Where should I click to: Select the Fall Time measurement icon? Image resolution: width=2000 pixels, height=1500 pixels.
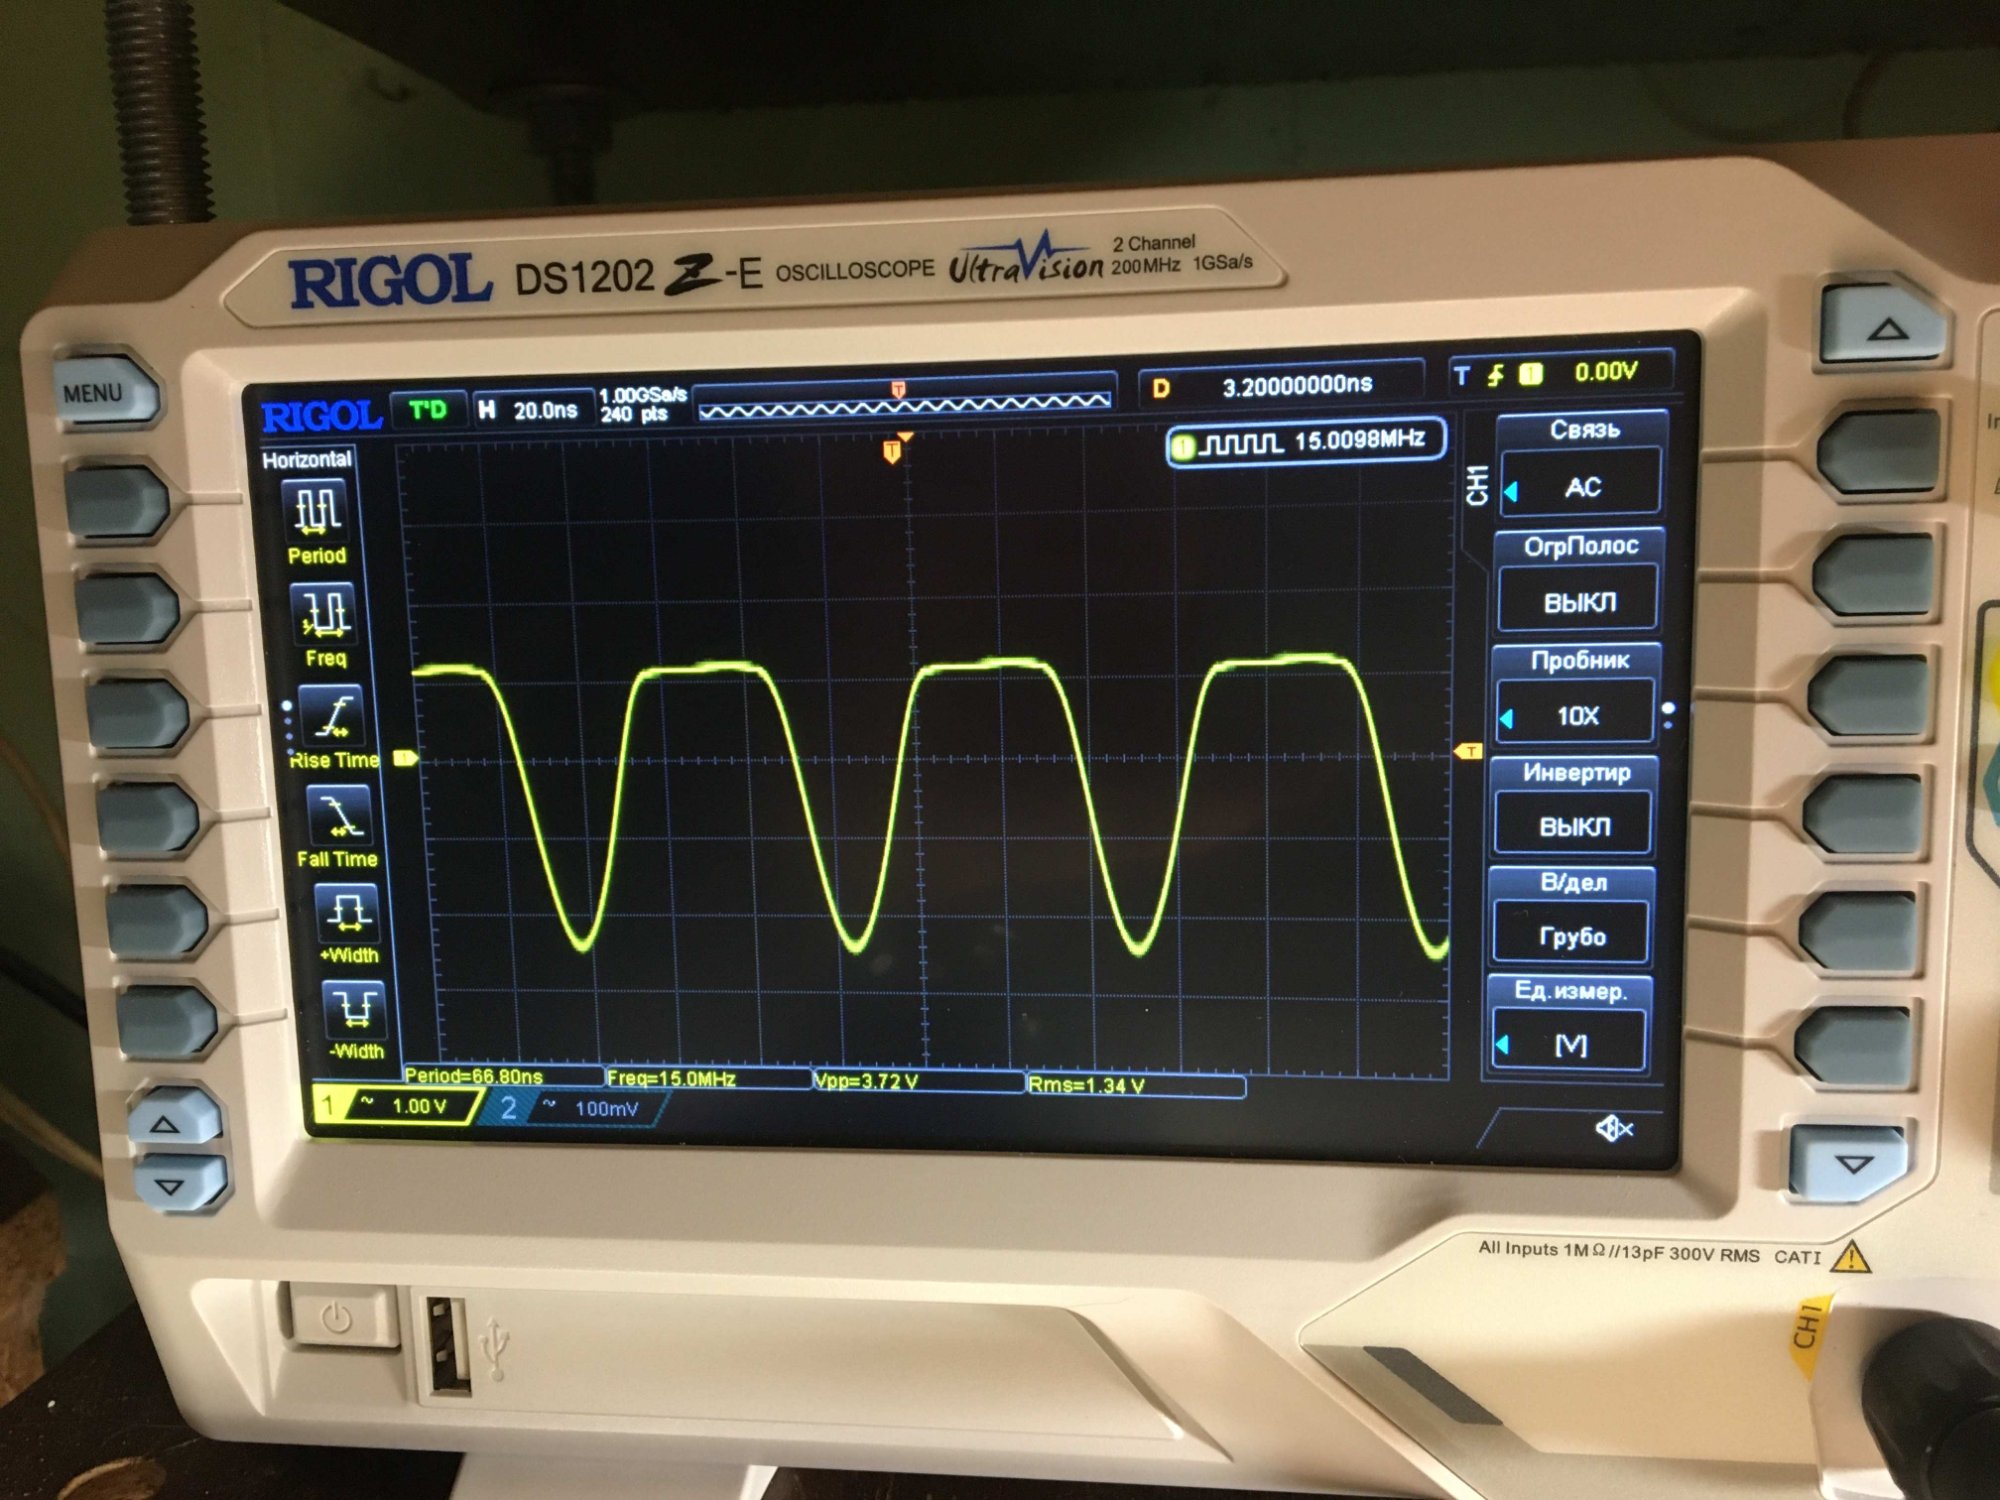[x=340, y=816]
